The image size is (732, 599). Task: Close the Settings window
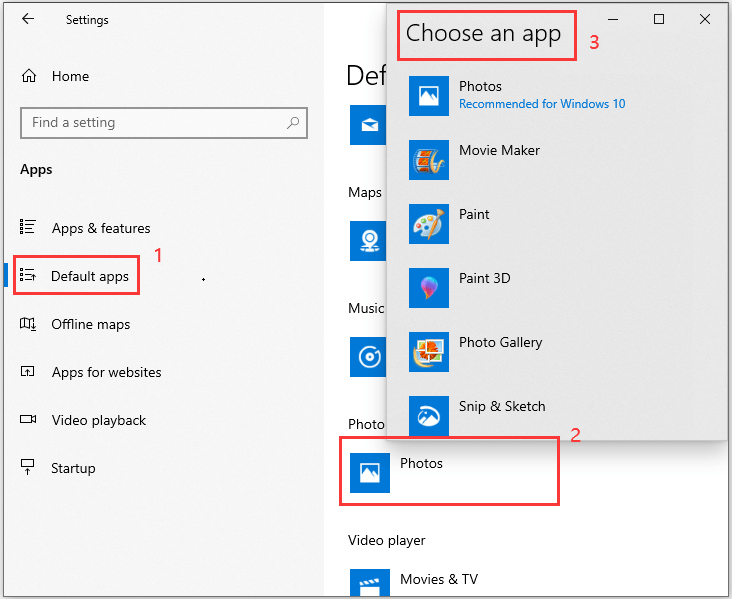click(705, 19)
